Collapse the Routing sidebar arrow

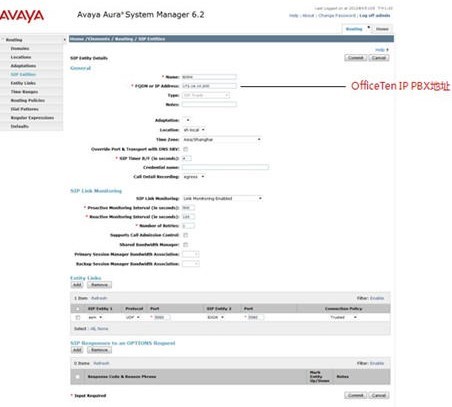[x=64, y=40]
